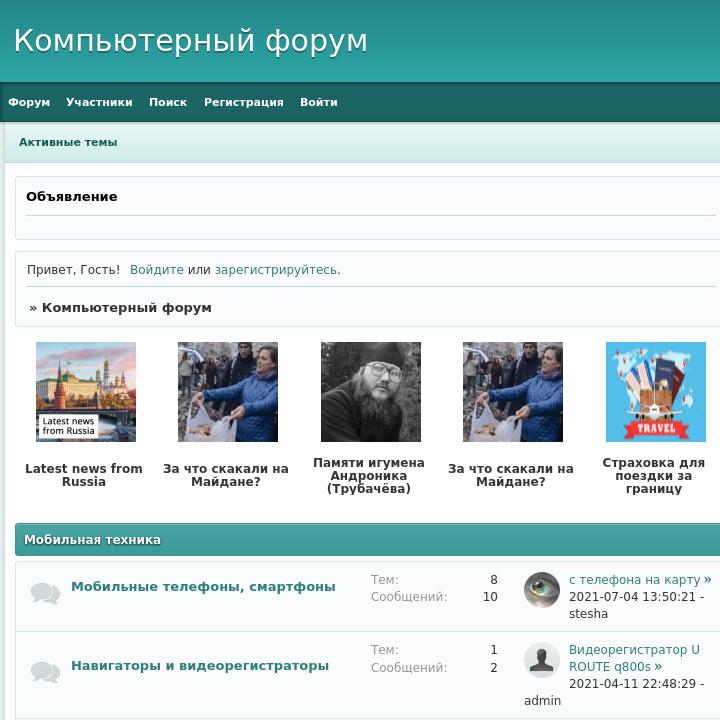
Task: Go to Поиск in the navigation bar
Action: click(168, 102)
